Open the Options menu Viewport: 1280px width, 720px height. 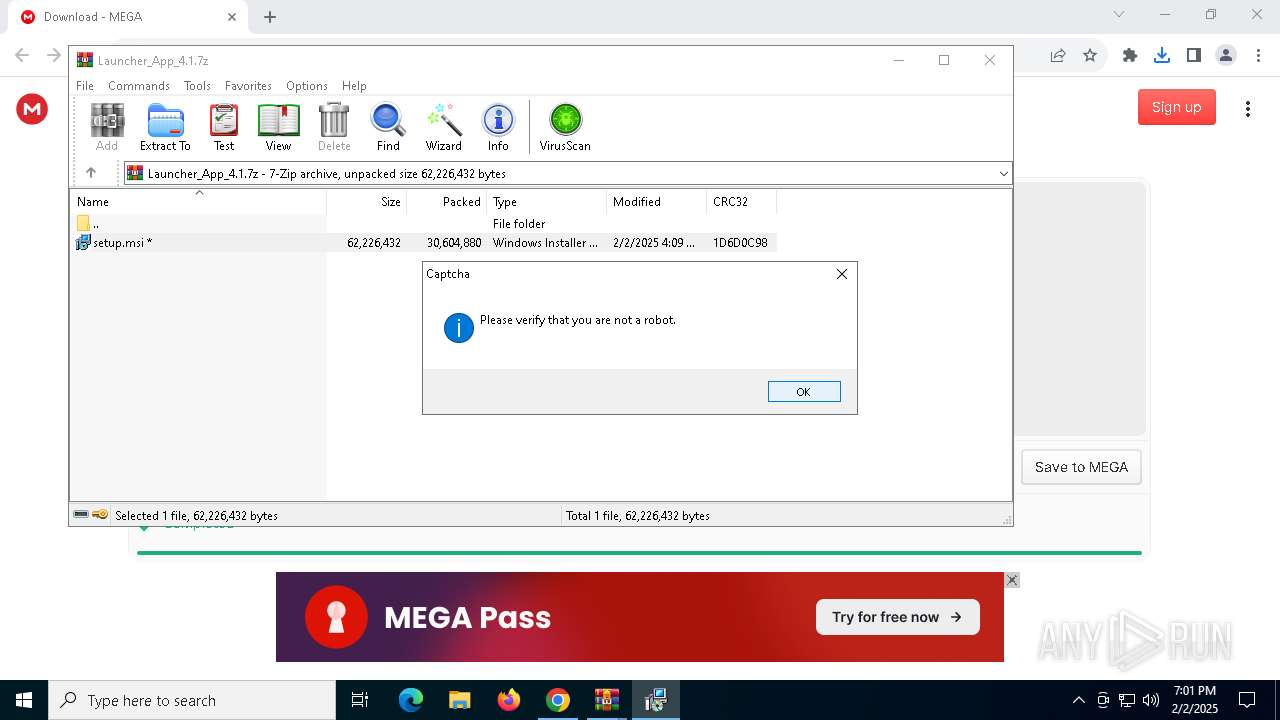(x=307, y=86)
